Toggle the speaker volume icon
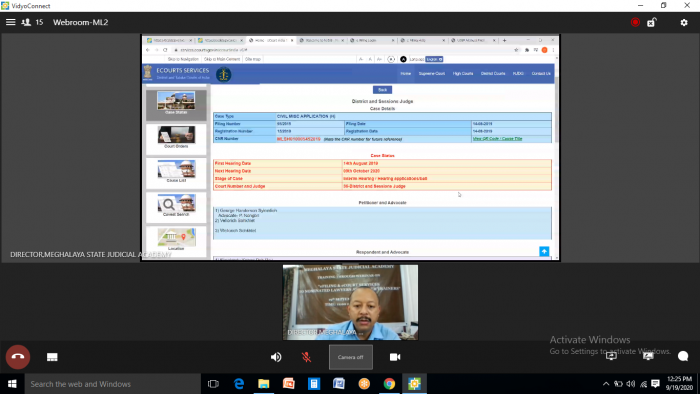The height and width of the screenshot is (394, 700). tap(276, 357)
